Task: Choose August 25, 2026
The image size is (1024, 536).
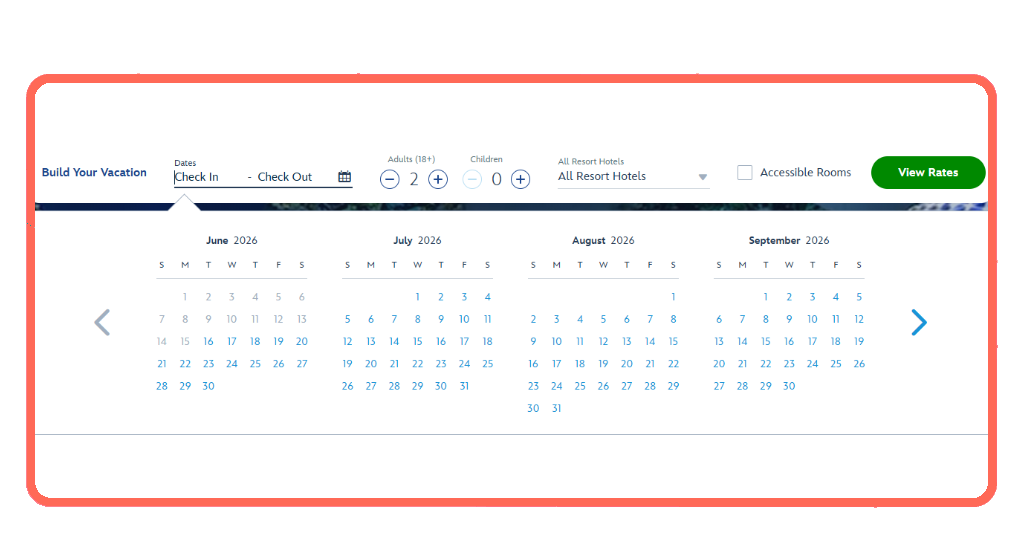Action: coord(580,386)
